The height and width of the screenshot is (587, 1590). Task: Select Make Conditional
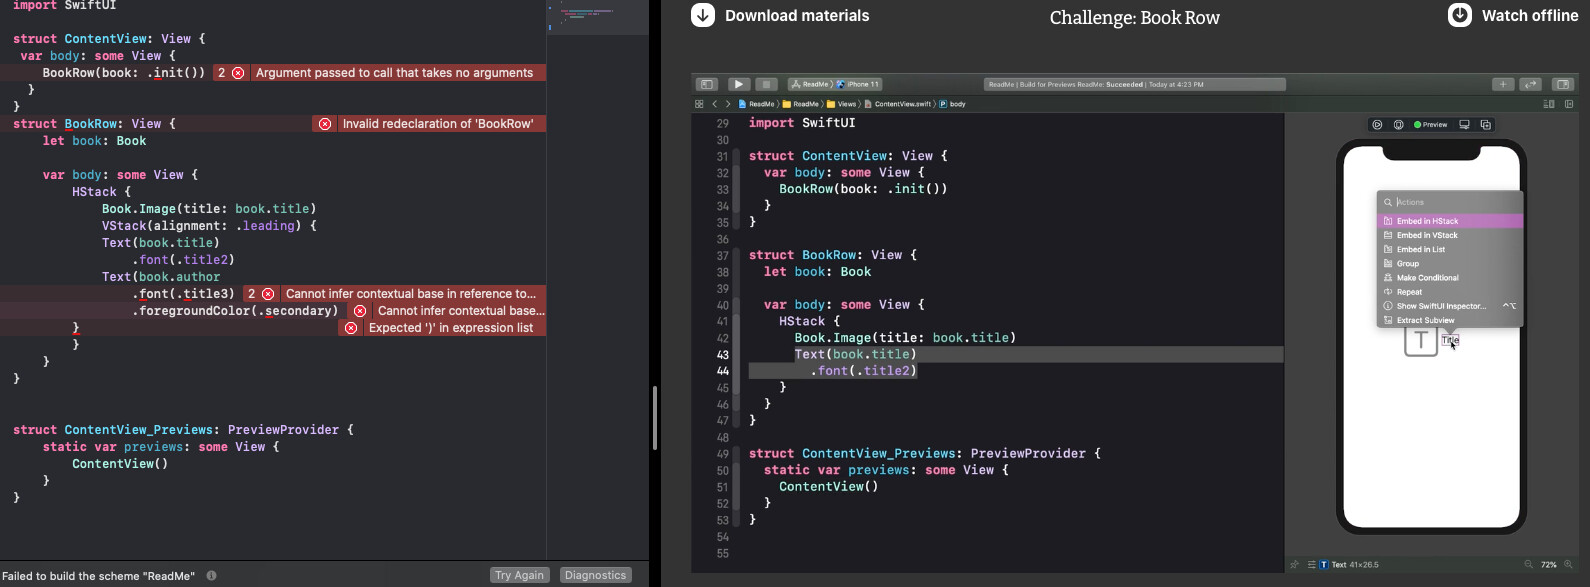[1450, 278]
